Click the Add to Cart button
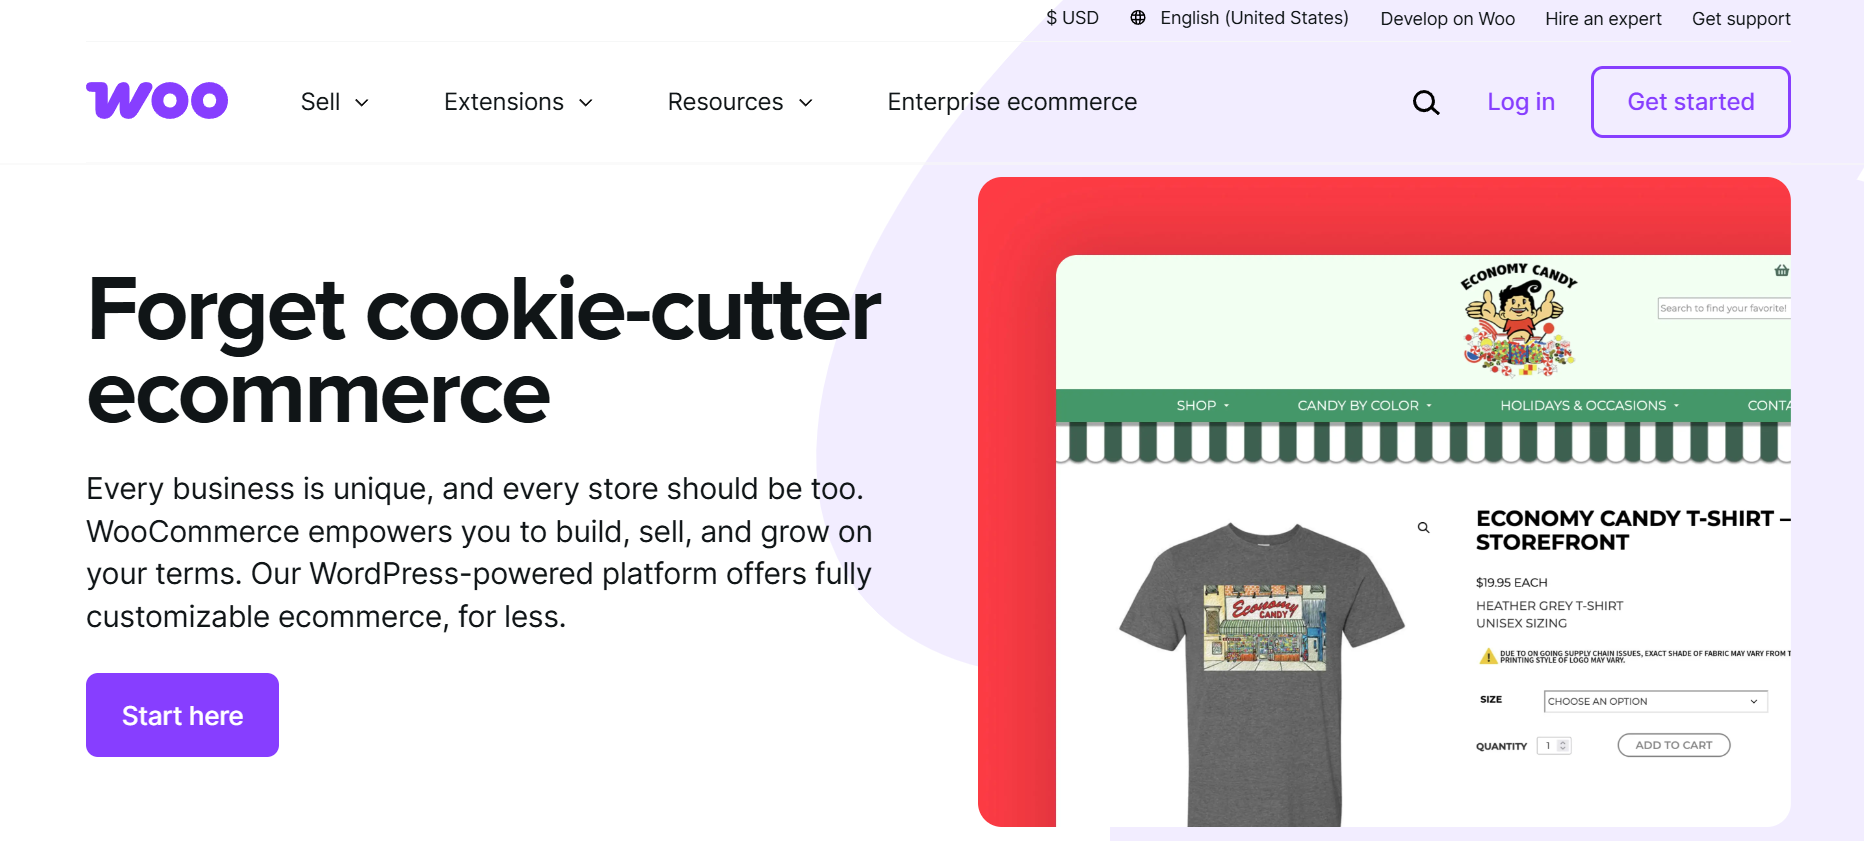The height and width of the screenshot is (841, 1864). 1674,745
